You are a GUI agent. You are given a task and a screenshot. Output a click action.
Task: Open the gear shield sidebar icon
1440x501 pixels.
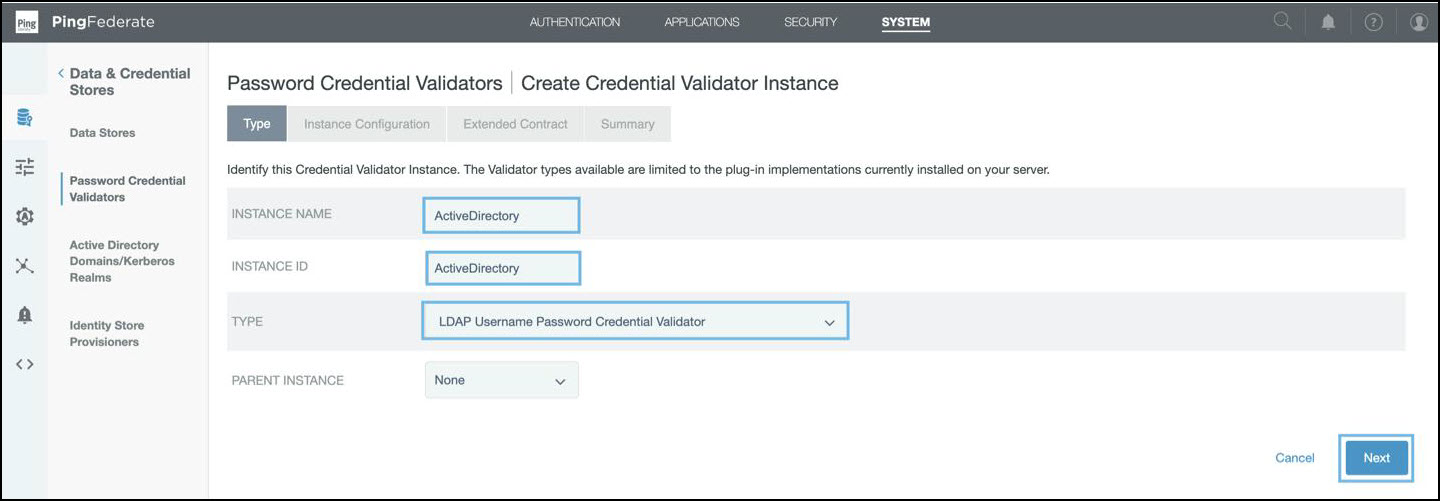[x=25, y=216]
